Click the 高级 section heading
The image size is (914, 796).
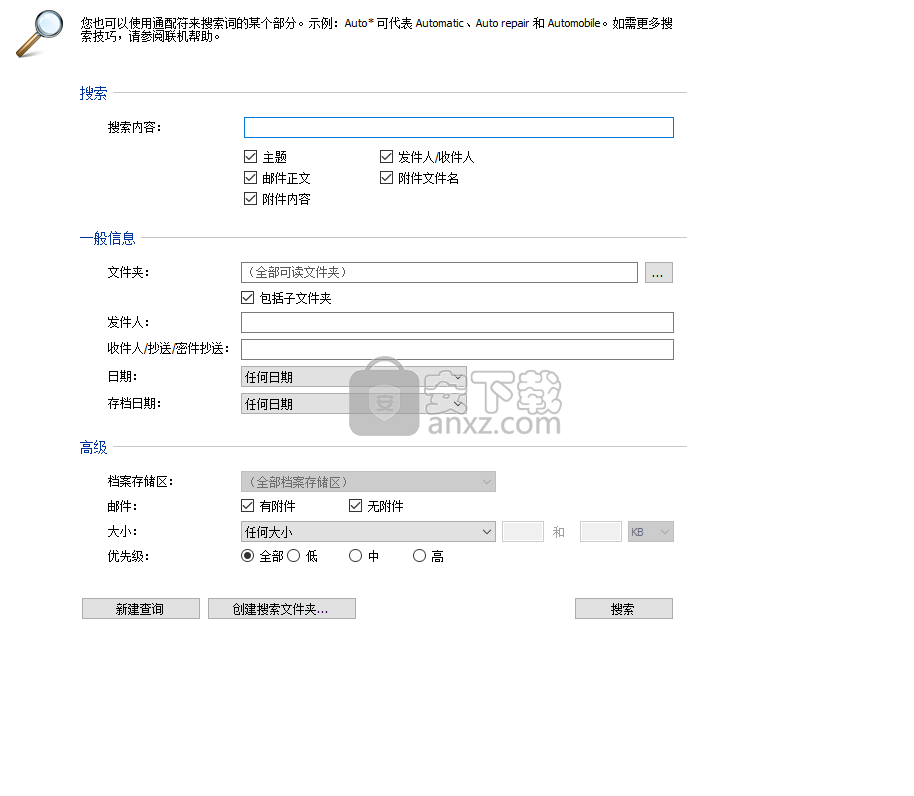click(x=93, y=448)
